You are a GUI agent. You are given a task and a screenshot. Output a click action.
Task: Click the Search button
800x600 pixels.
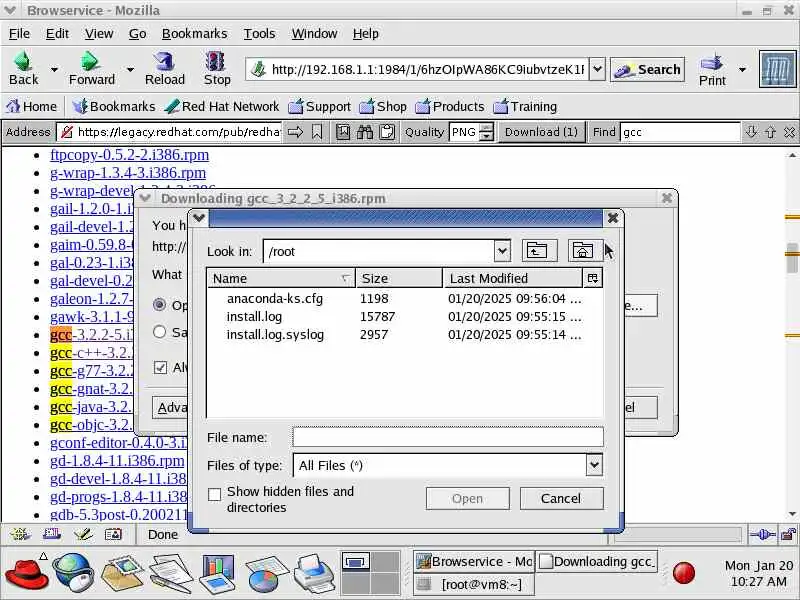click(647, 69)
